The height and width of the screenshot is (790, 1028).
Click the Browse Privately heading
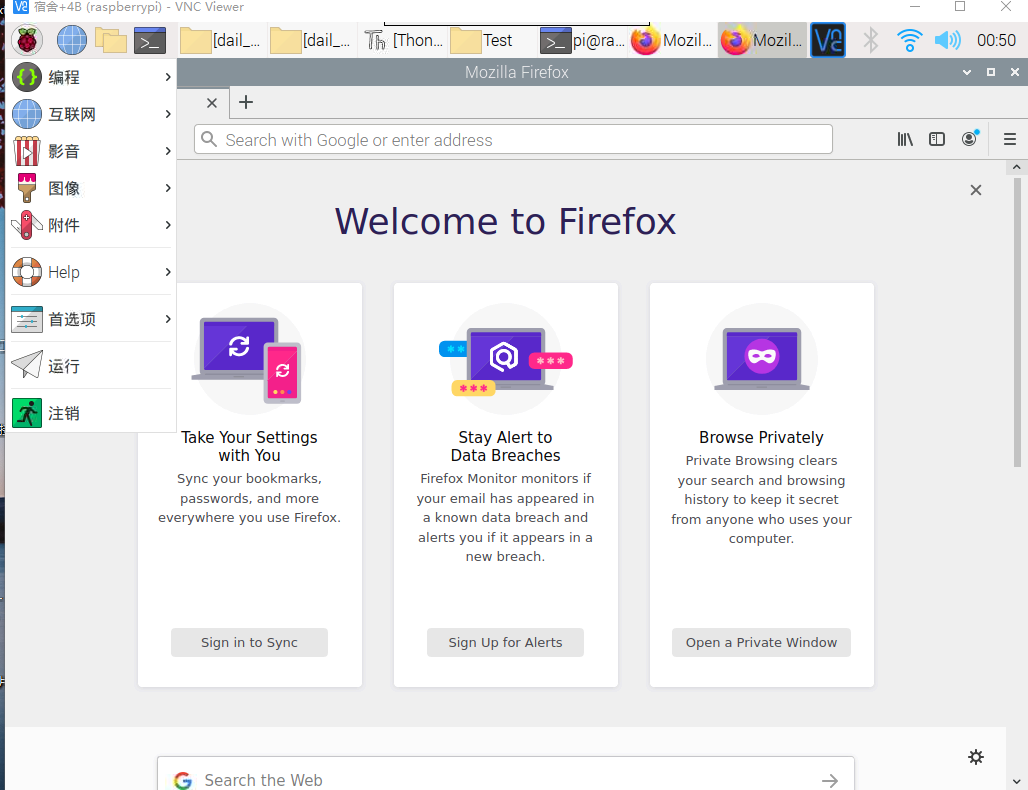click(x=761, y=437)
